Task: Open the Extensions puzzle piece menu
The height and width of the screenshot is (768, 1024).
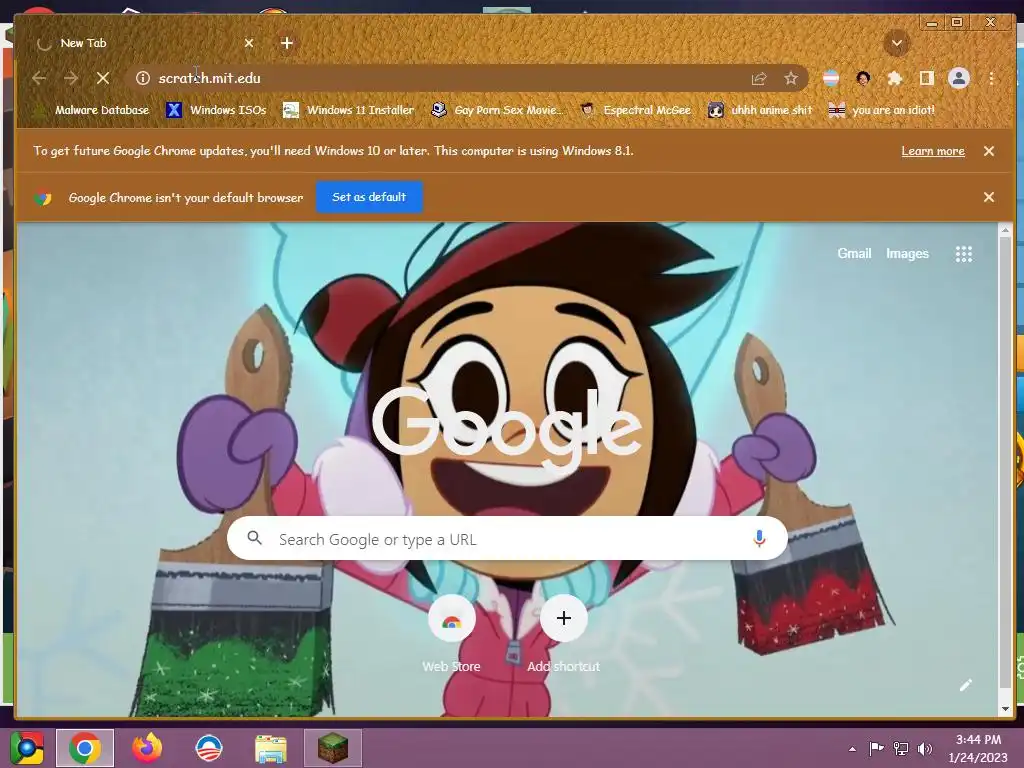Action: pyautogui.click(x=895, y=78)
